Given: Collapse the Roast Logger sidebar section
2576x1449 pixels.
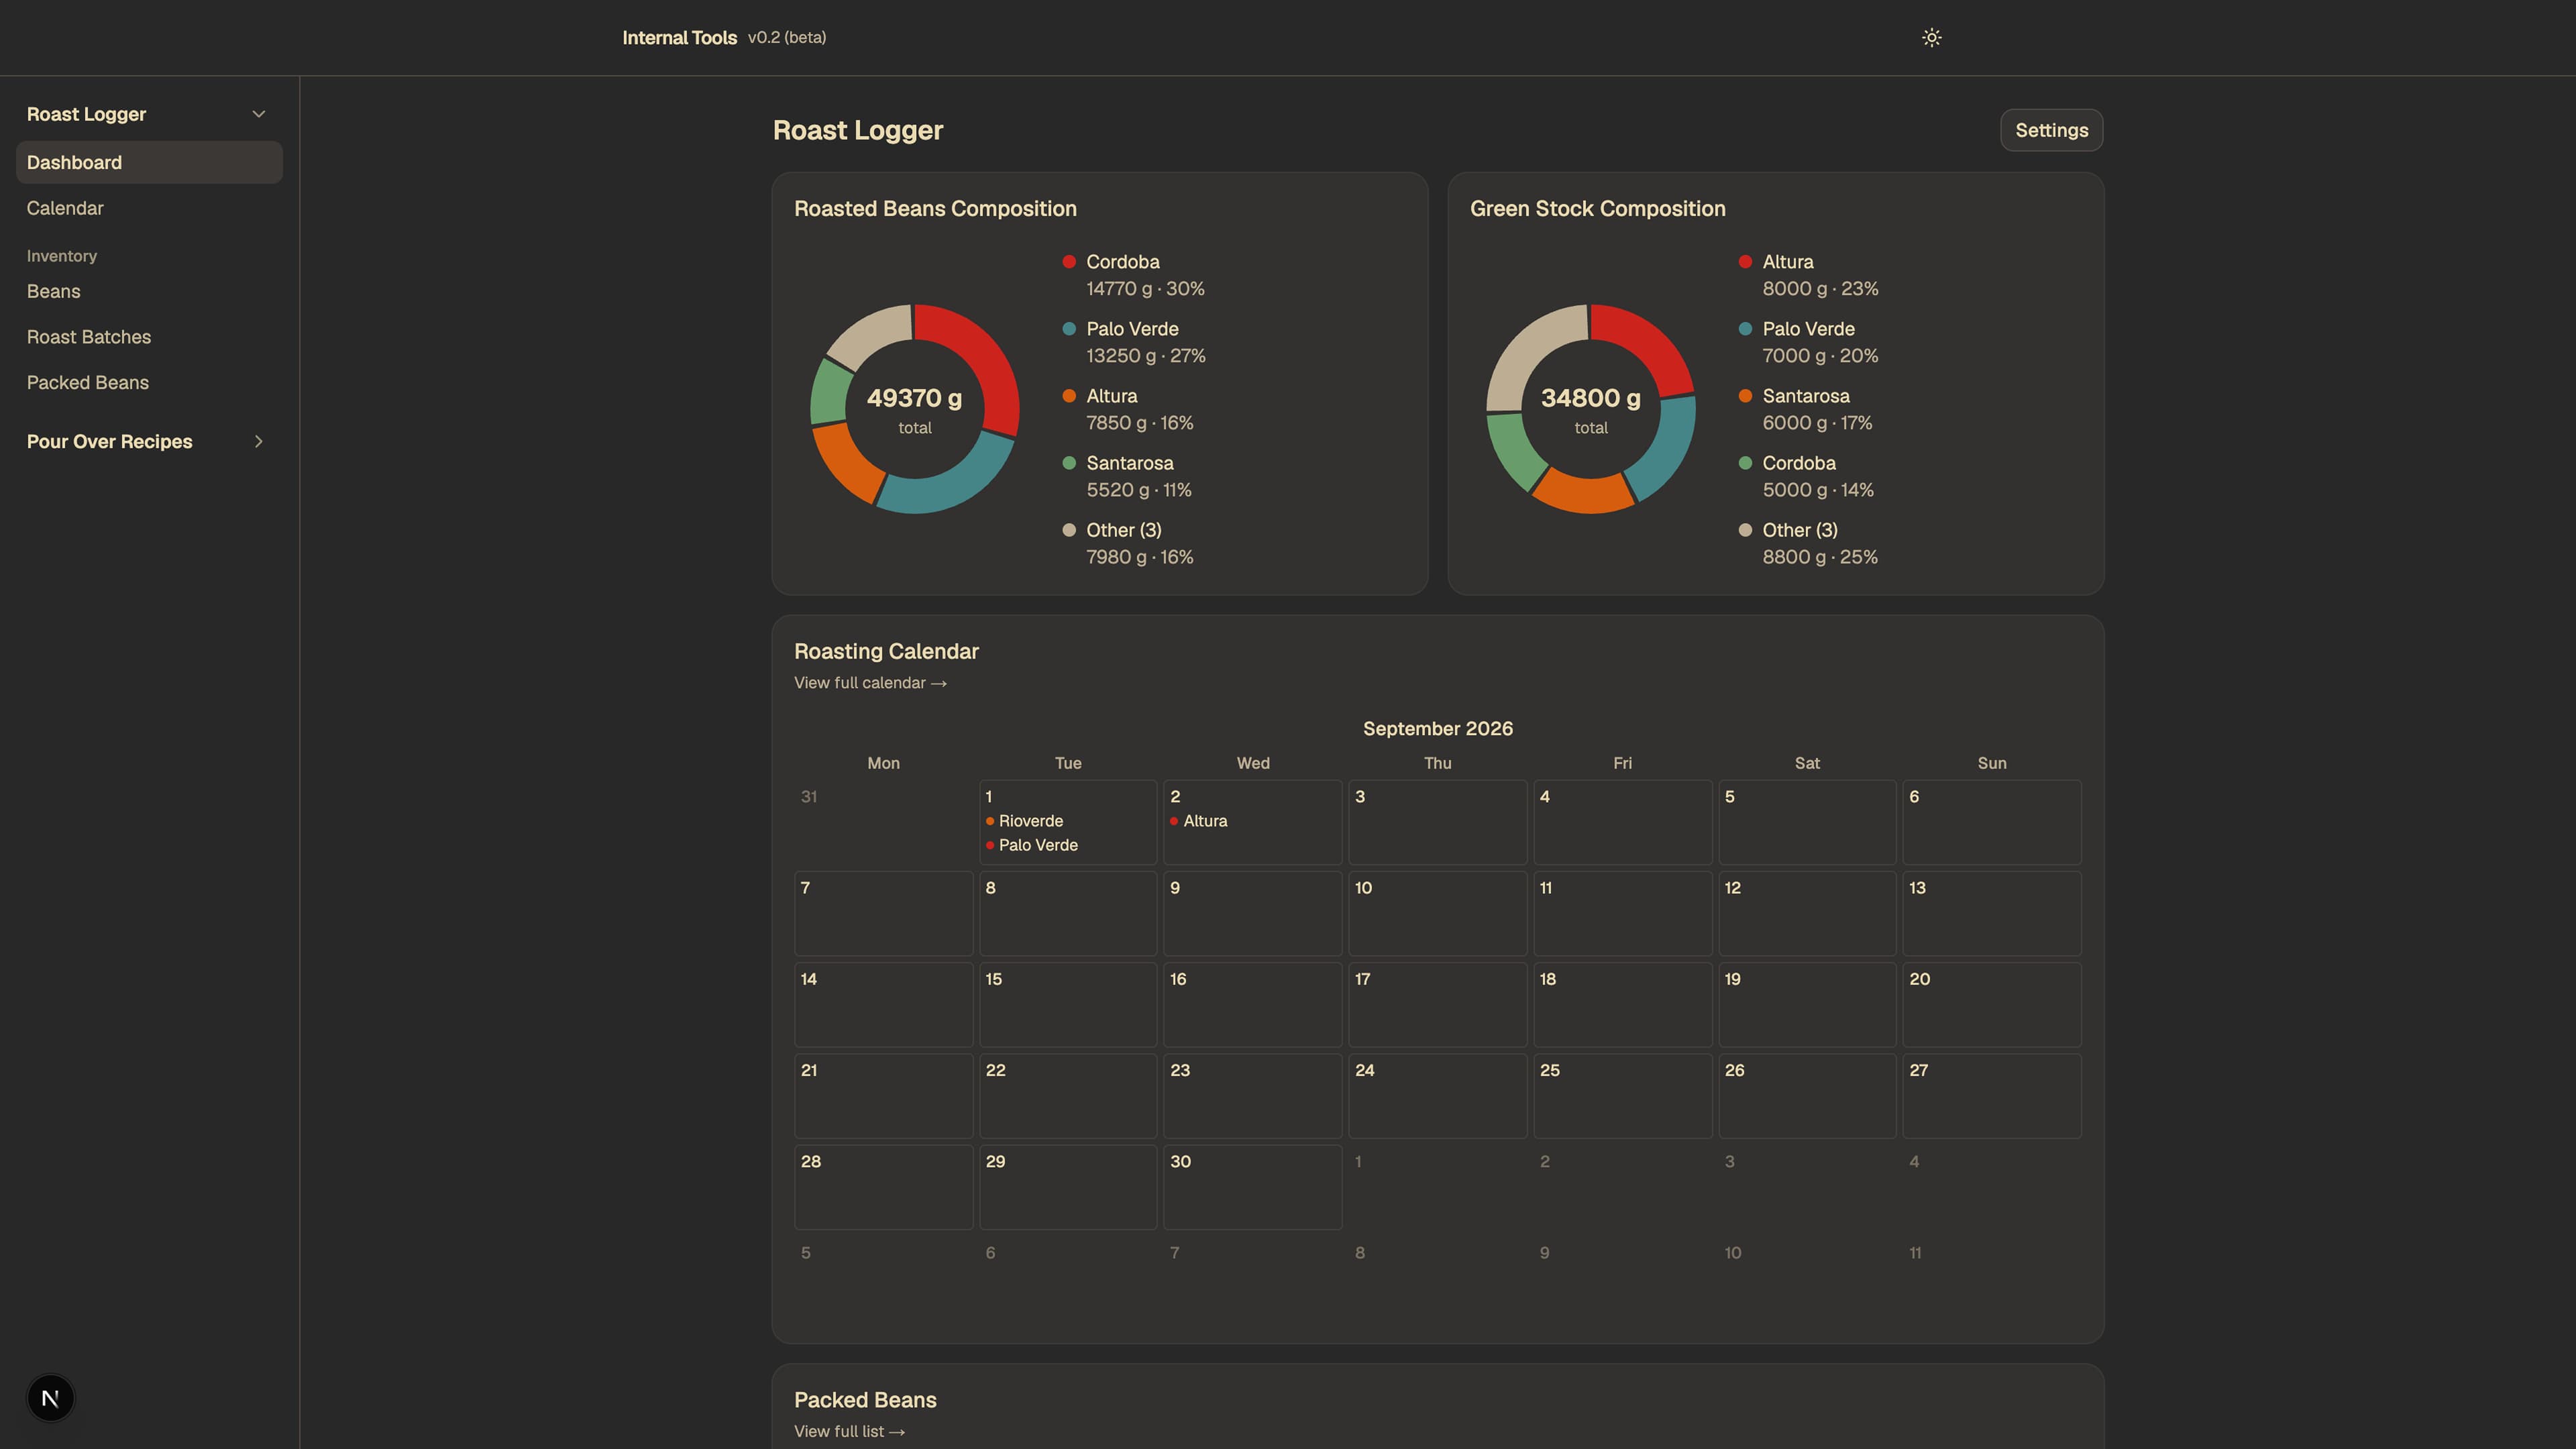Looking at the screenshot, I should (x=259, y=114).
